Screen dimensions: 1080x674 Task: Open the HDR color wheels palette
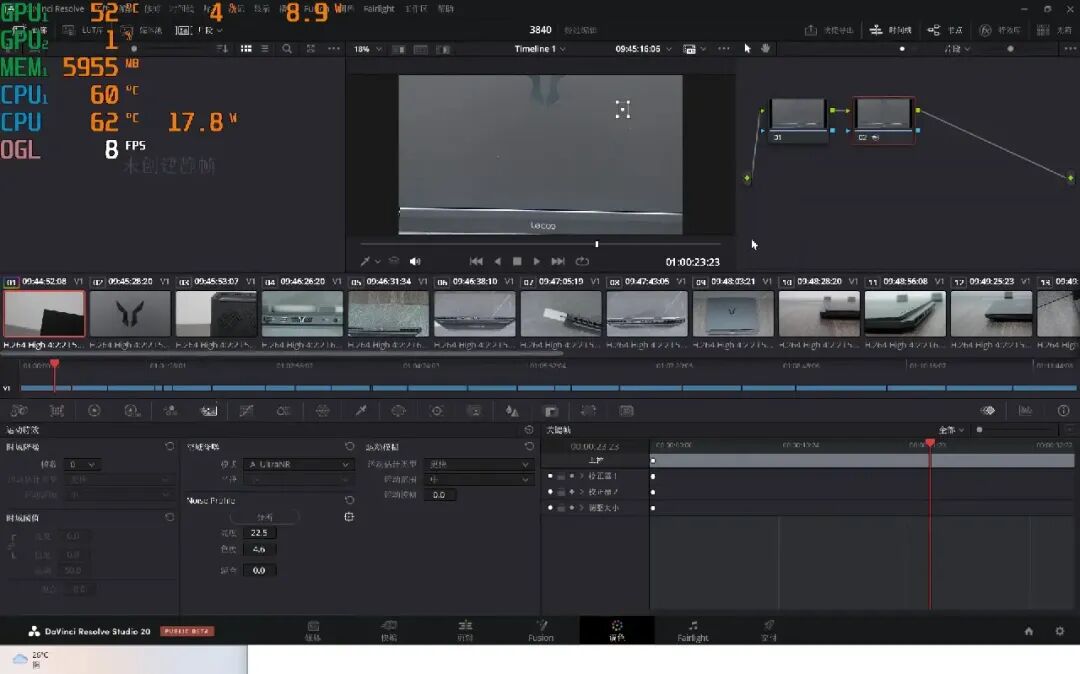[x=132, y=411]
